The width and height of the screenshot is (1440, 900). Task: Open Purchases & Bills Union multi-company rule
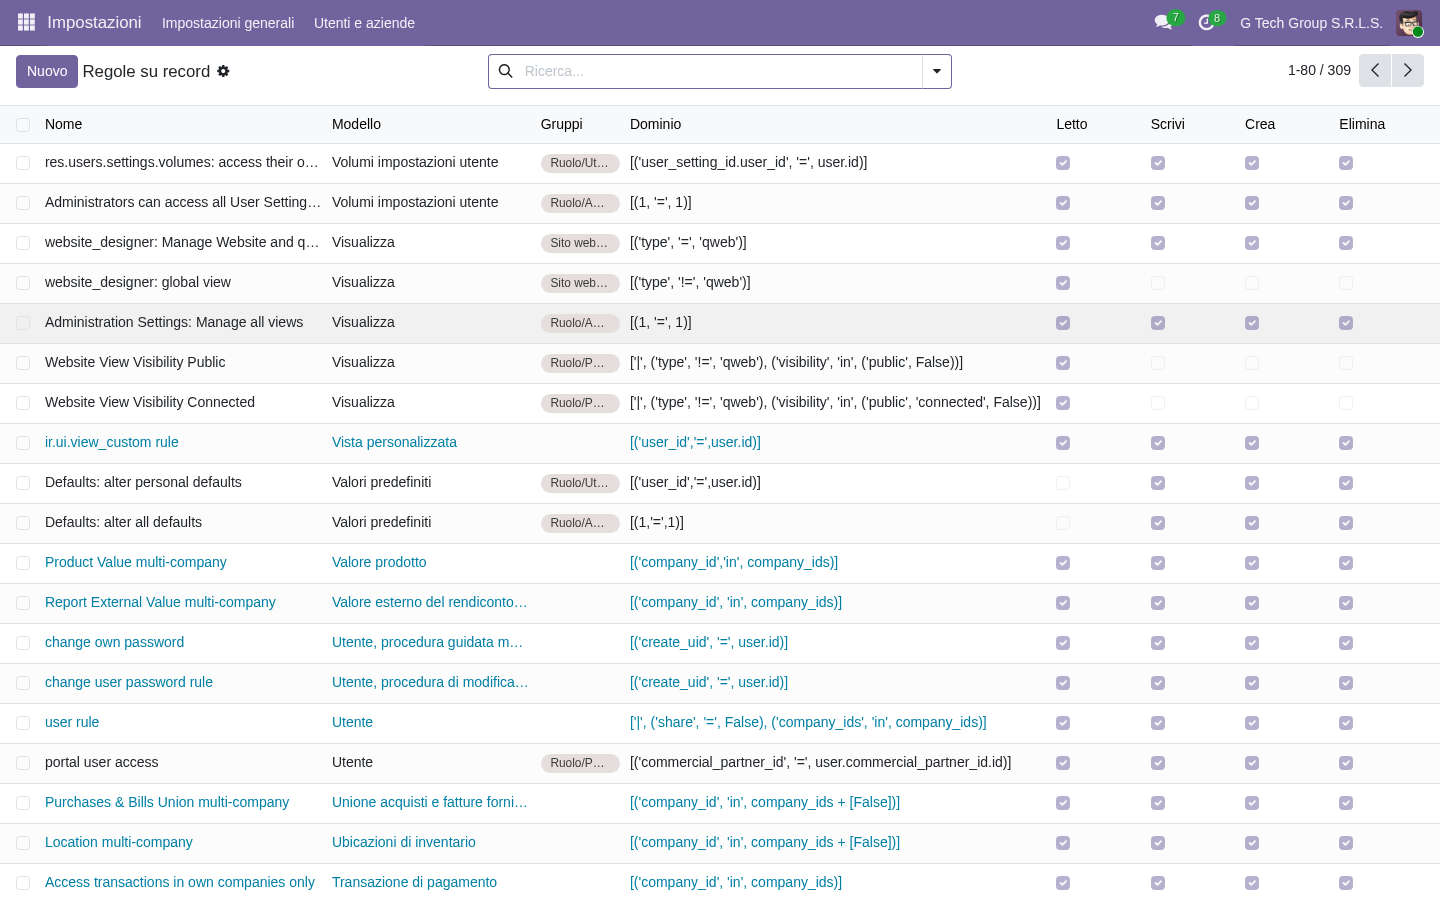pos(167,802)
